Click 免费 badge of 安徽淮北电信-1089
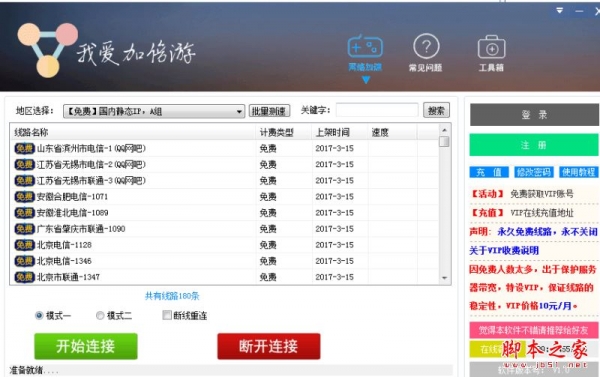The height and width of the screenshot is (377, 600). click(24, 213)
